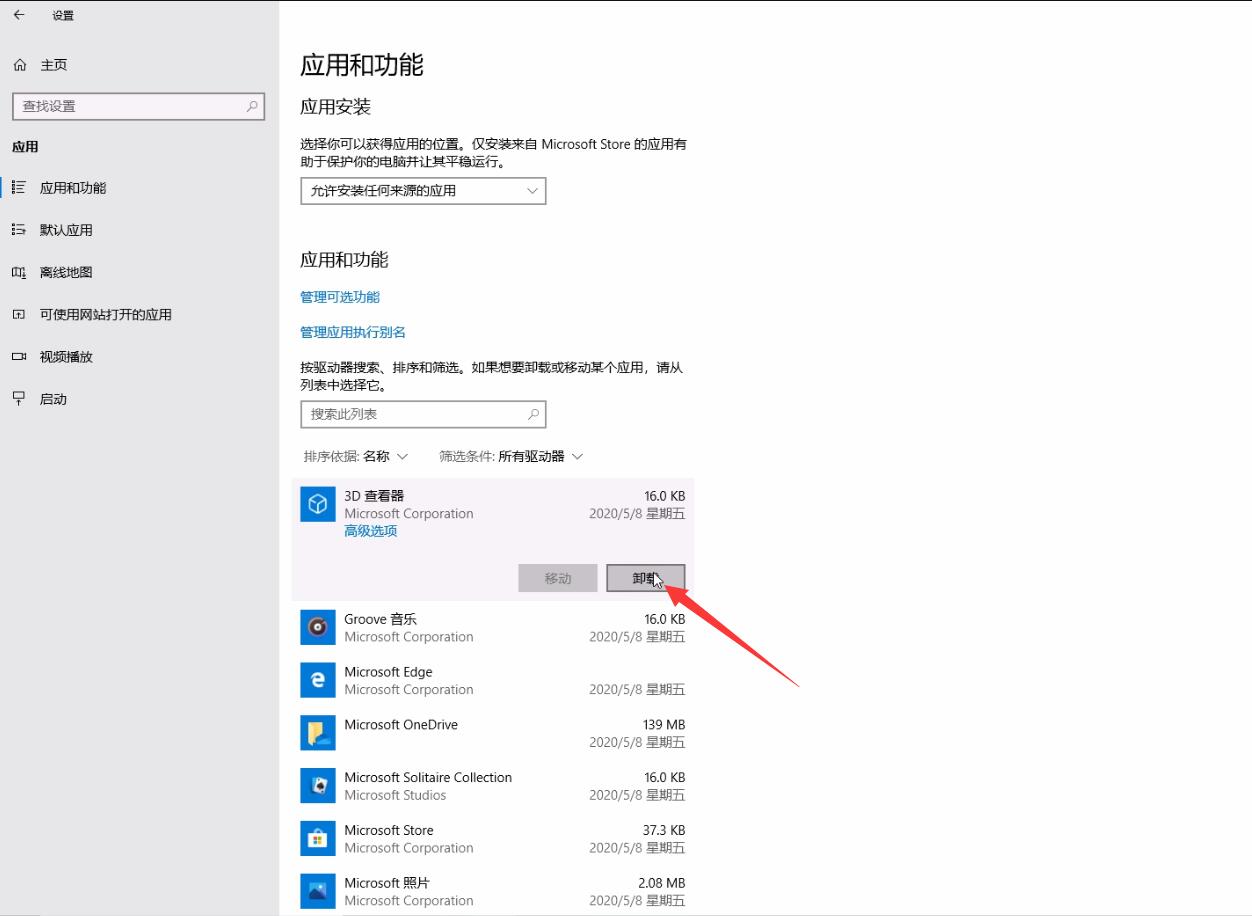Screen dimensions: 1252x916
Task: Select 启动 in the sidebar
Action: click(138, 398)
